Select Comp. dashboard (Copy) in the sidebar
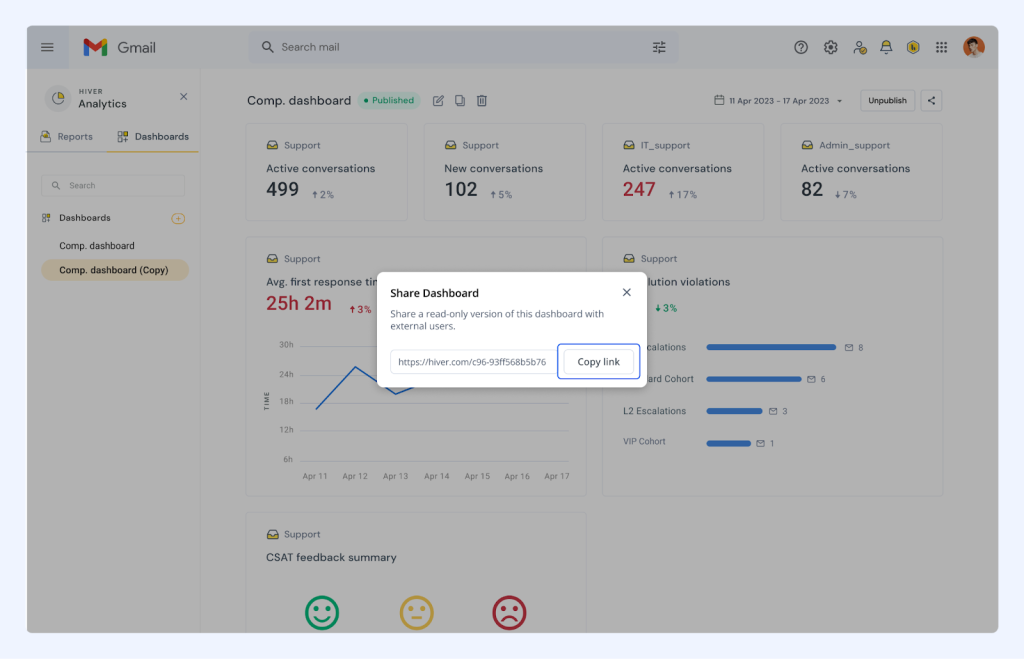Screen dimensions: 1024x659 point(114,269)
